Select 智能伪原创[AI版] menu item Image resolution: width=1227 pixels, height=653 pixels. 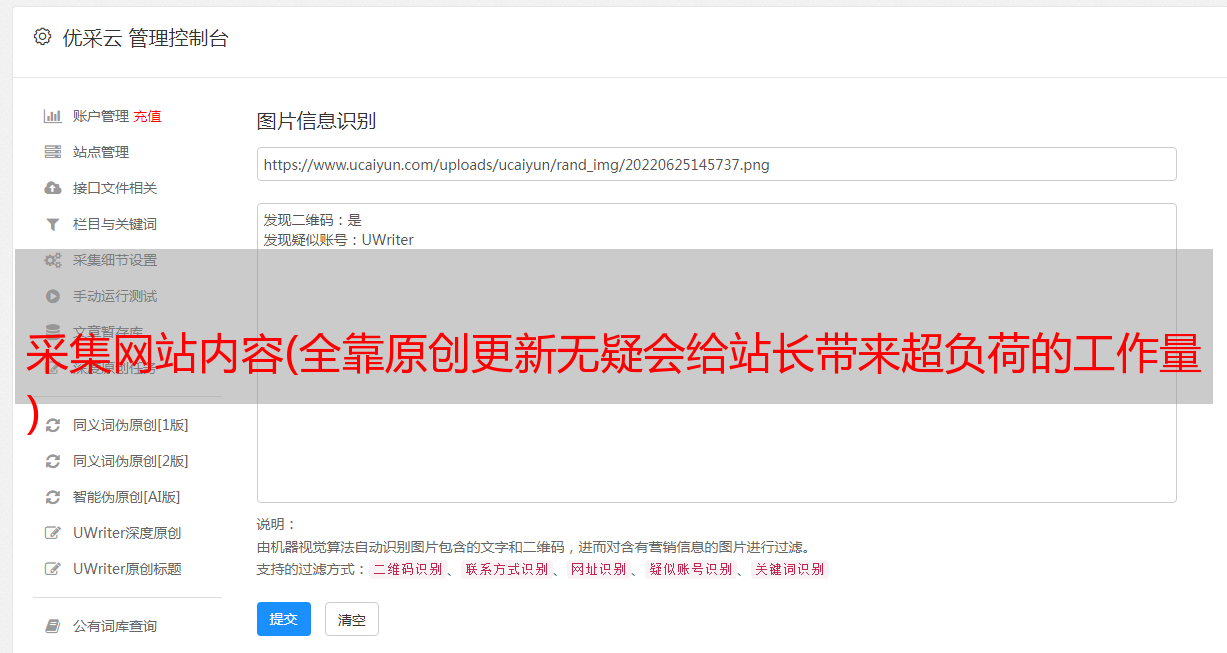point(126,497)
